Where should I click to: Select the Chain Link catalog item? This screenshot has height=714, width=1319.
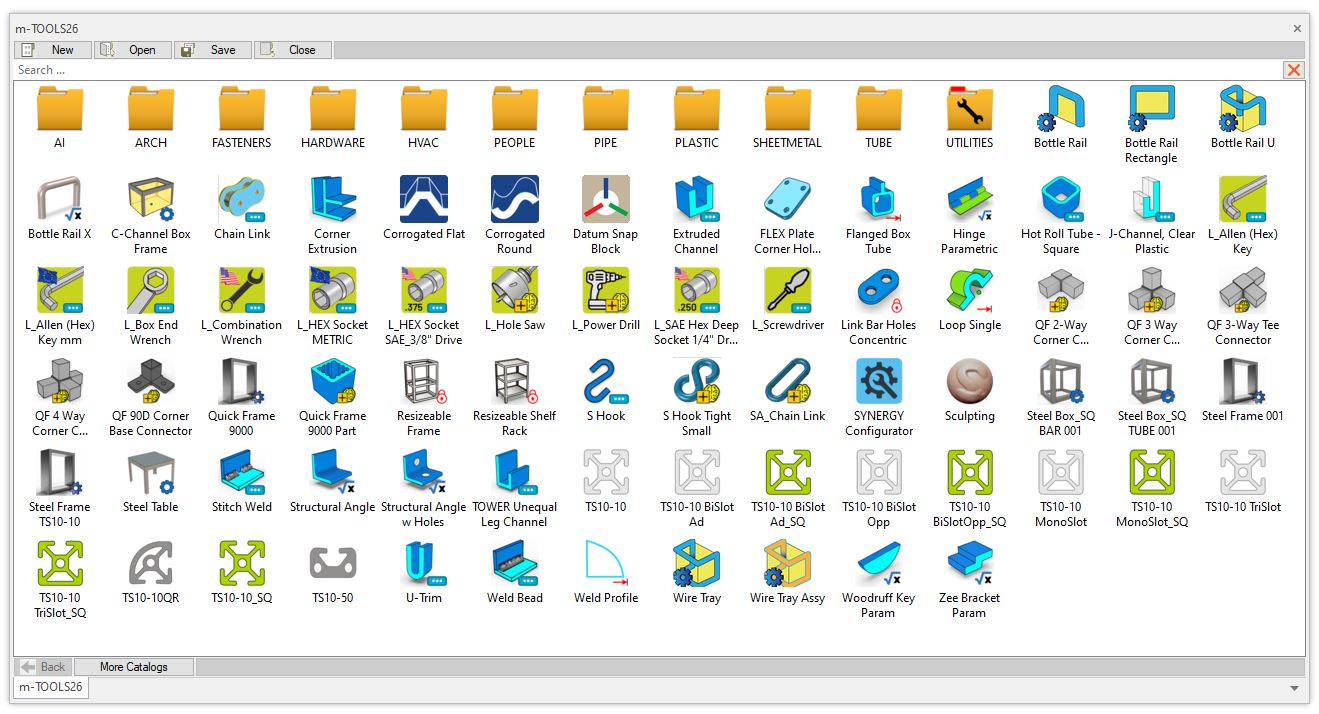242,200
